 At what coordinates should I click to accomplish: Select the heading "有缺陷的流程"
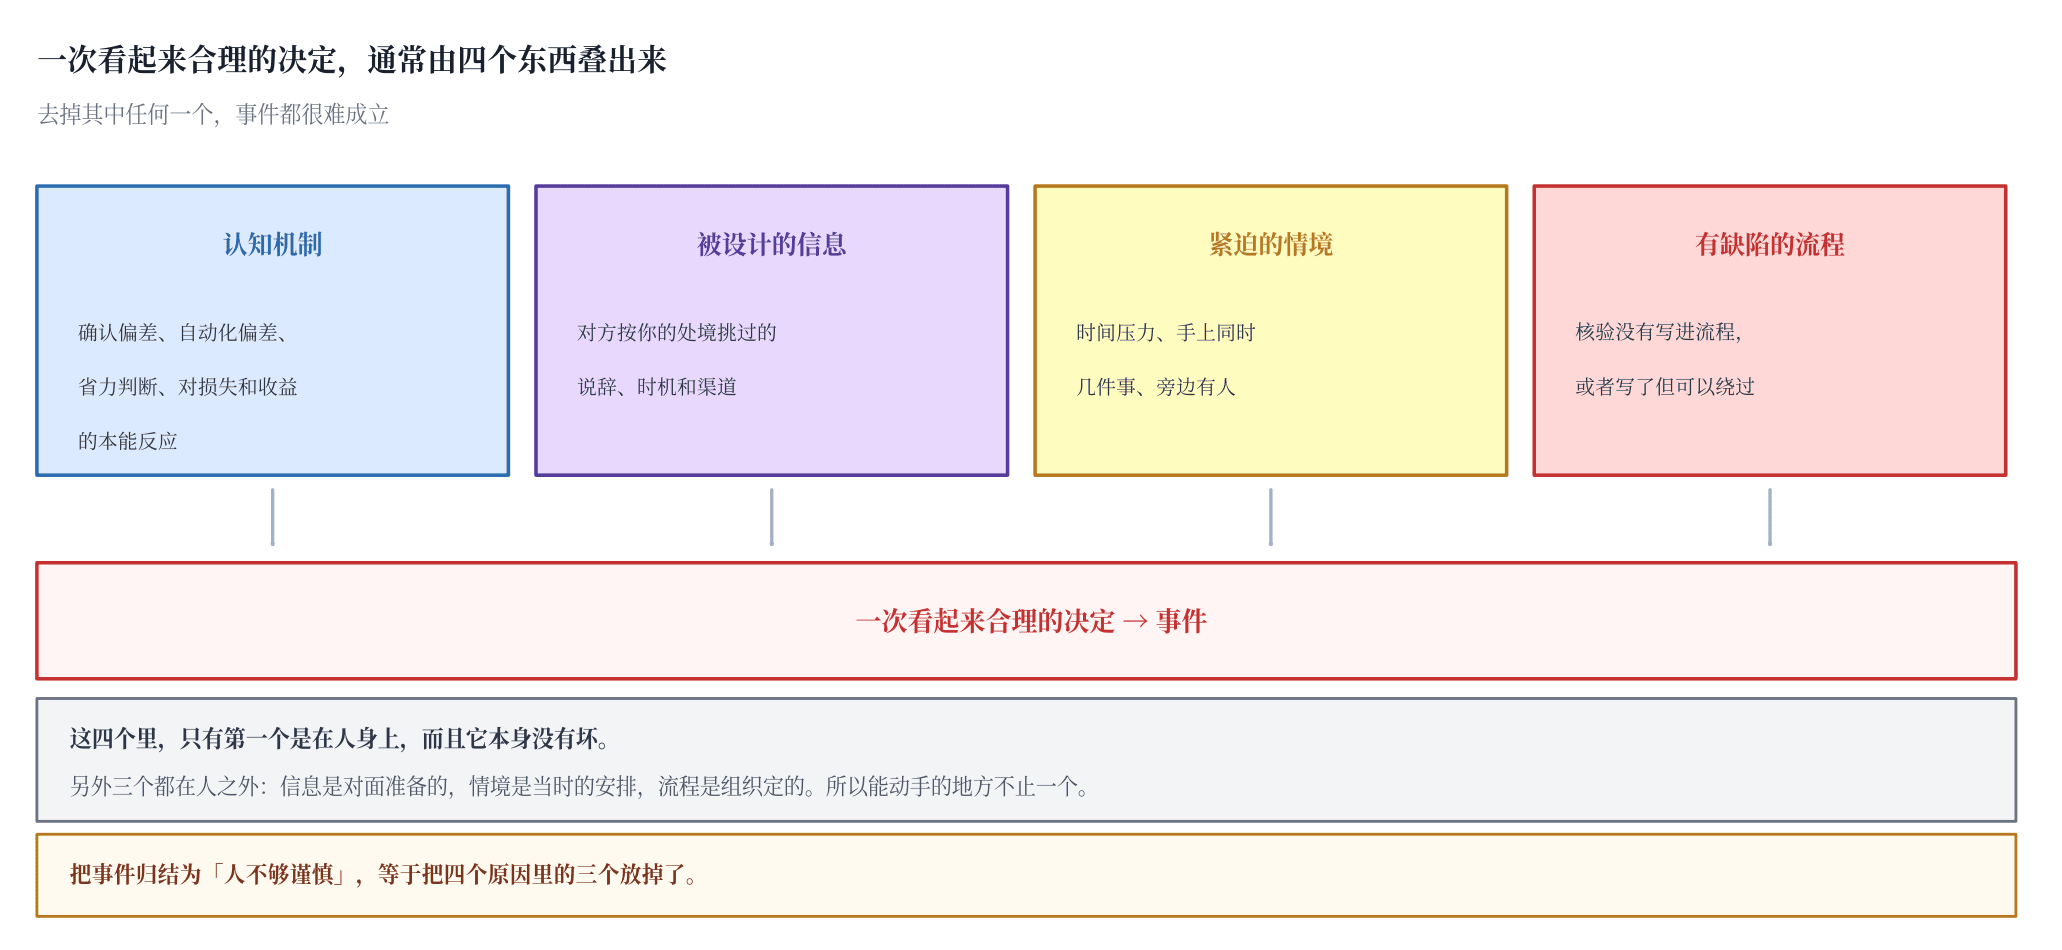point(1770,245)
